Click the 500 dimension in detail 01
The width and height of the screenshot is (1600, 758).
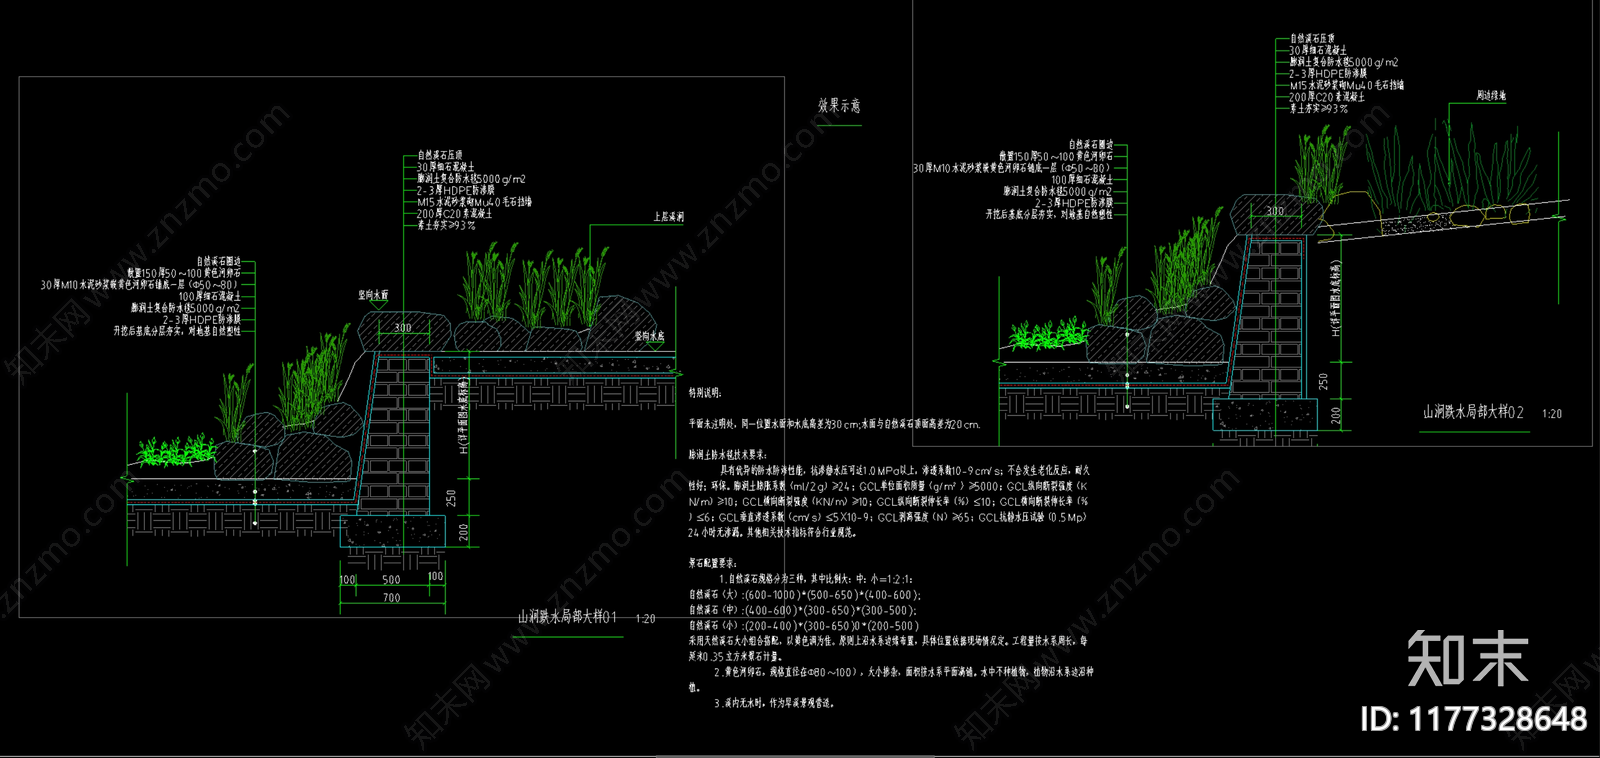(x=391, y=580)
